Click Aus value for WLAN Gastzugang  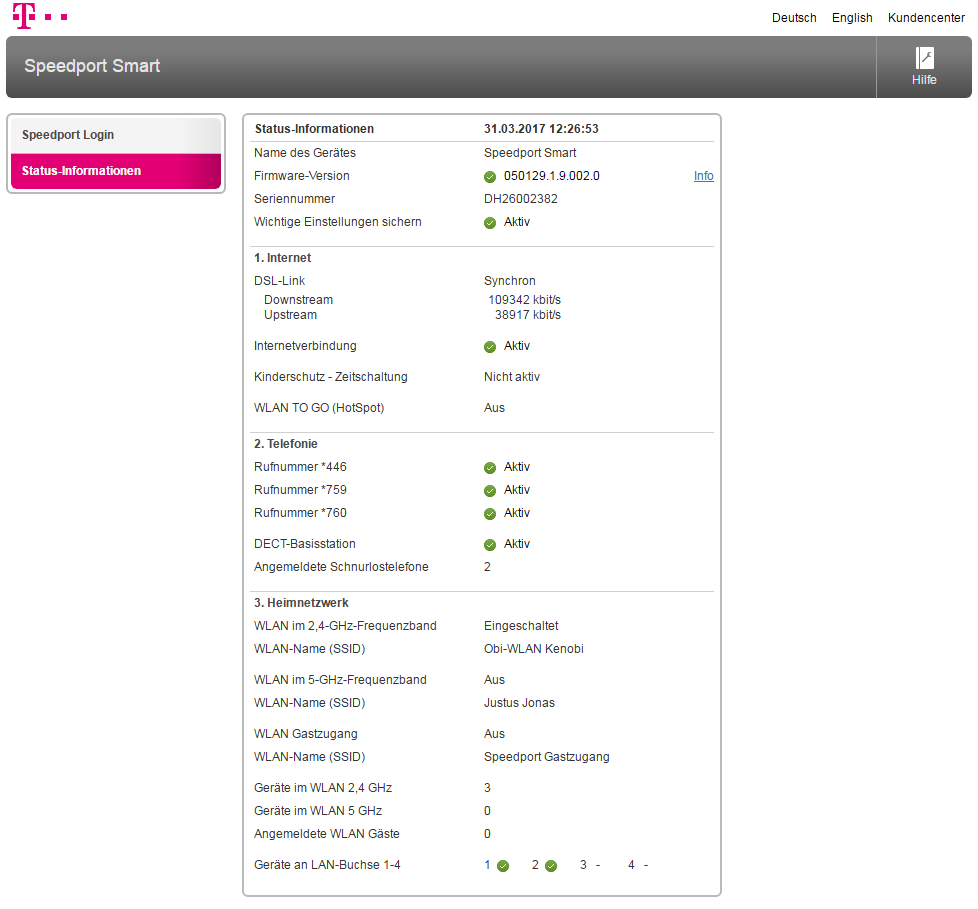(494, 734)
